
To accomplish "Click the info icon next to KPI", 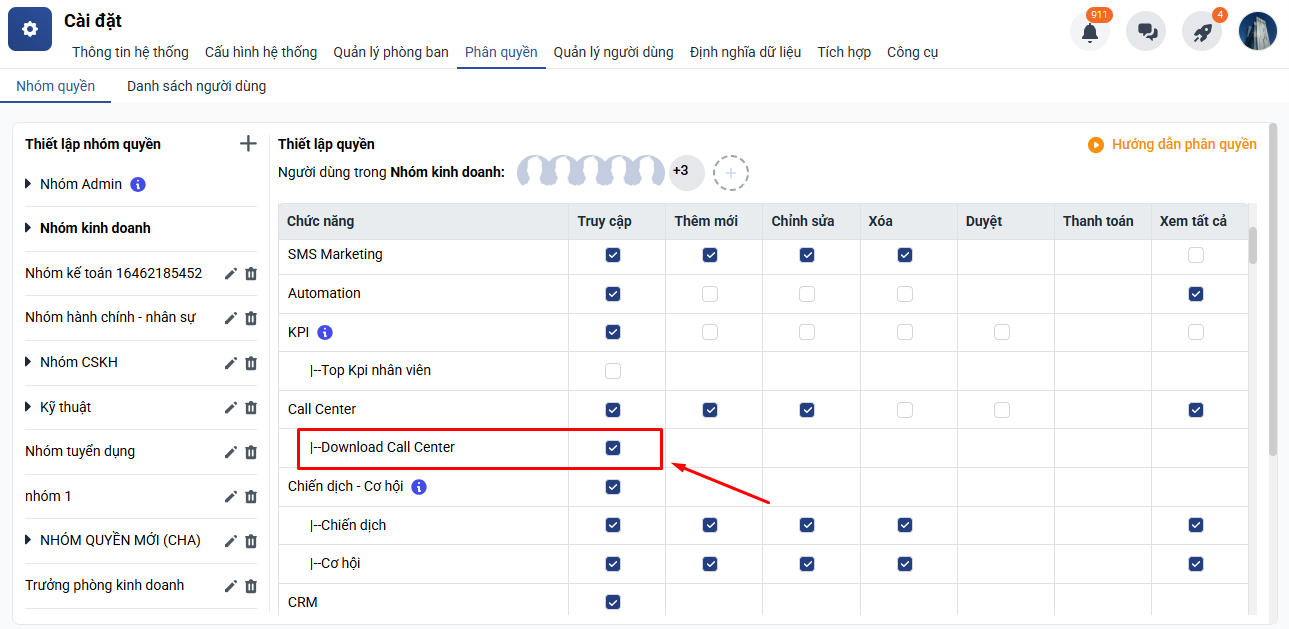I will click(324, 333).
